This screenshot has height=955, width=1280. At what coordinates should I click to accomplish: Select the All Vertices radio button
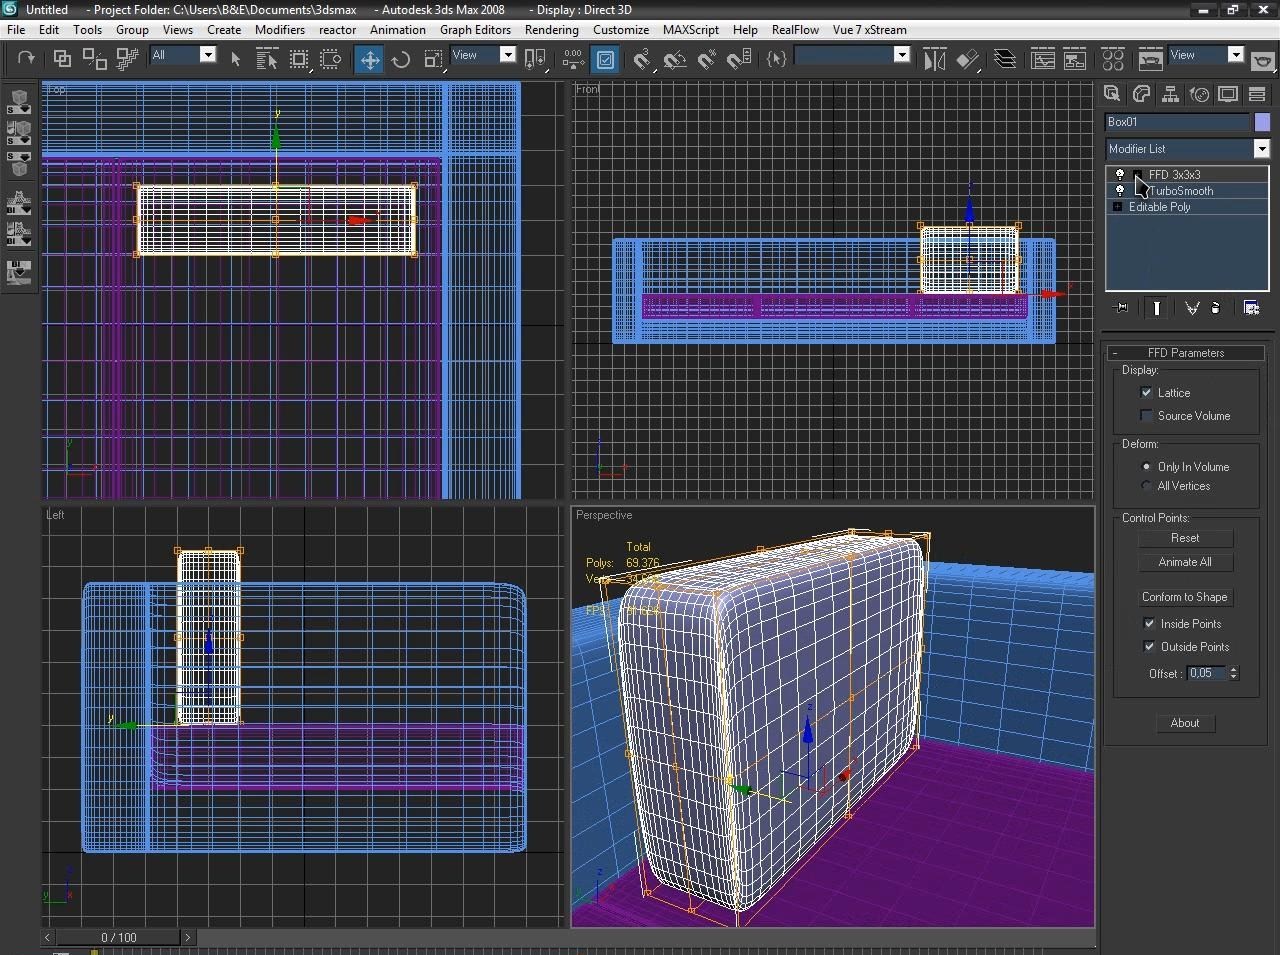coord(1147,486)
